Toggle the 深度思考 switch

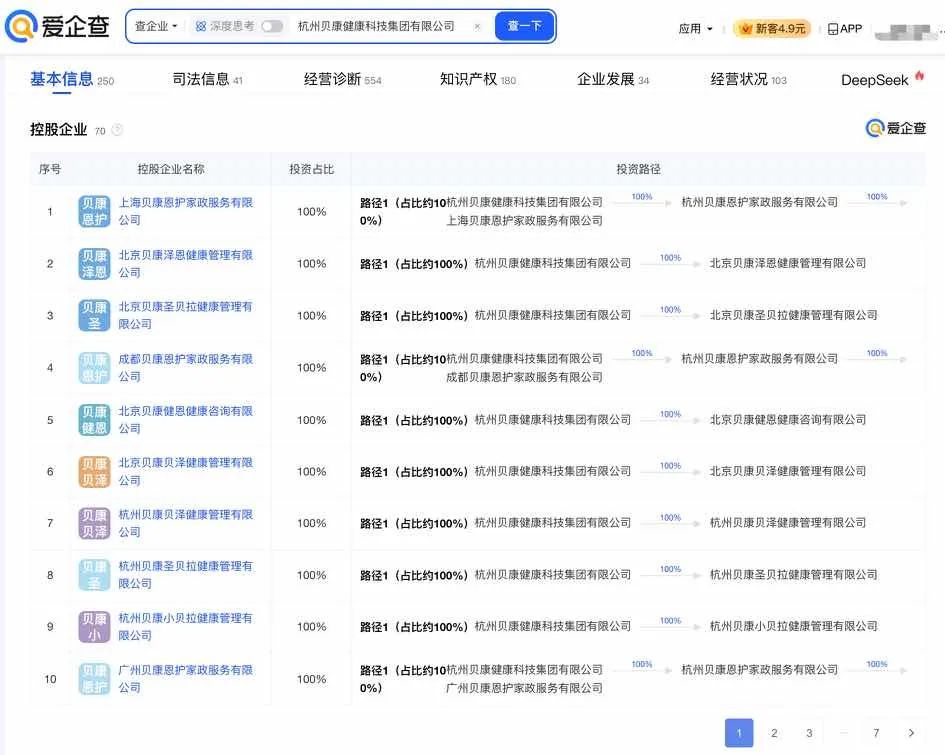coord(272,27)
